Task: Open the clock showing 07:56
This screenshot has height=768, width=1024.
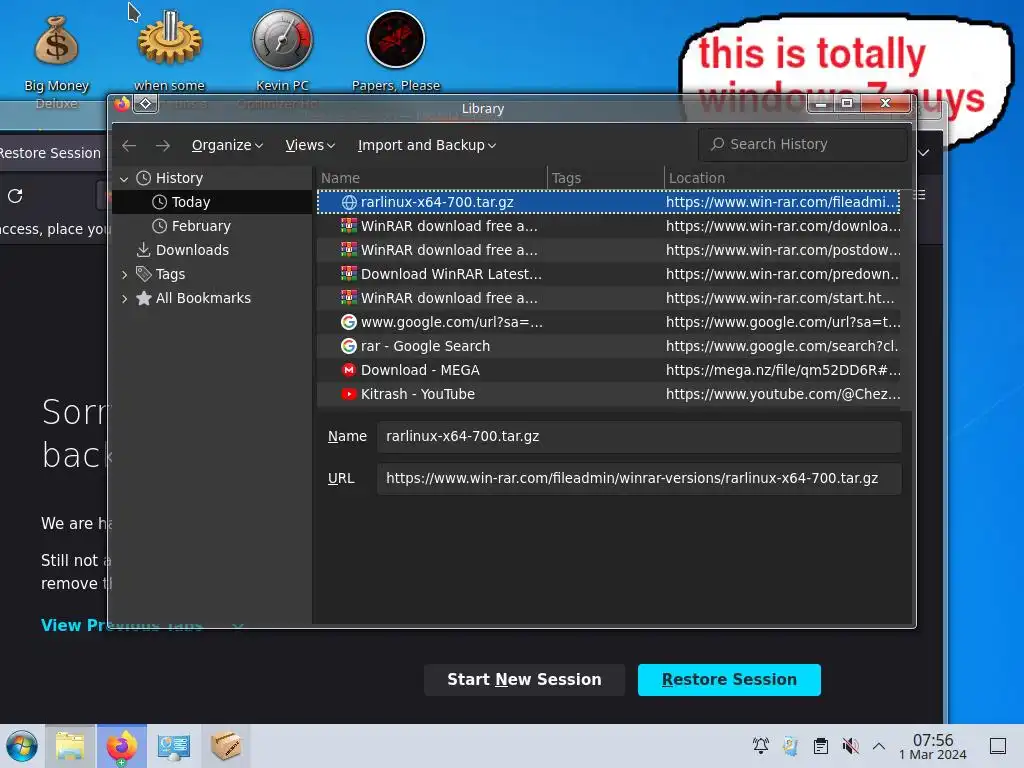Action: [x=933, y=746]
